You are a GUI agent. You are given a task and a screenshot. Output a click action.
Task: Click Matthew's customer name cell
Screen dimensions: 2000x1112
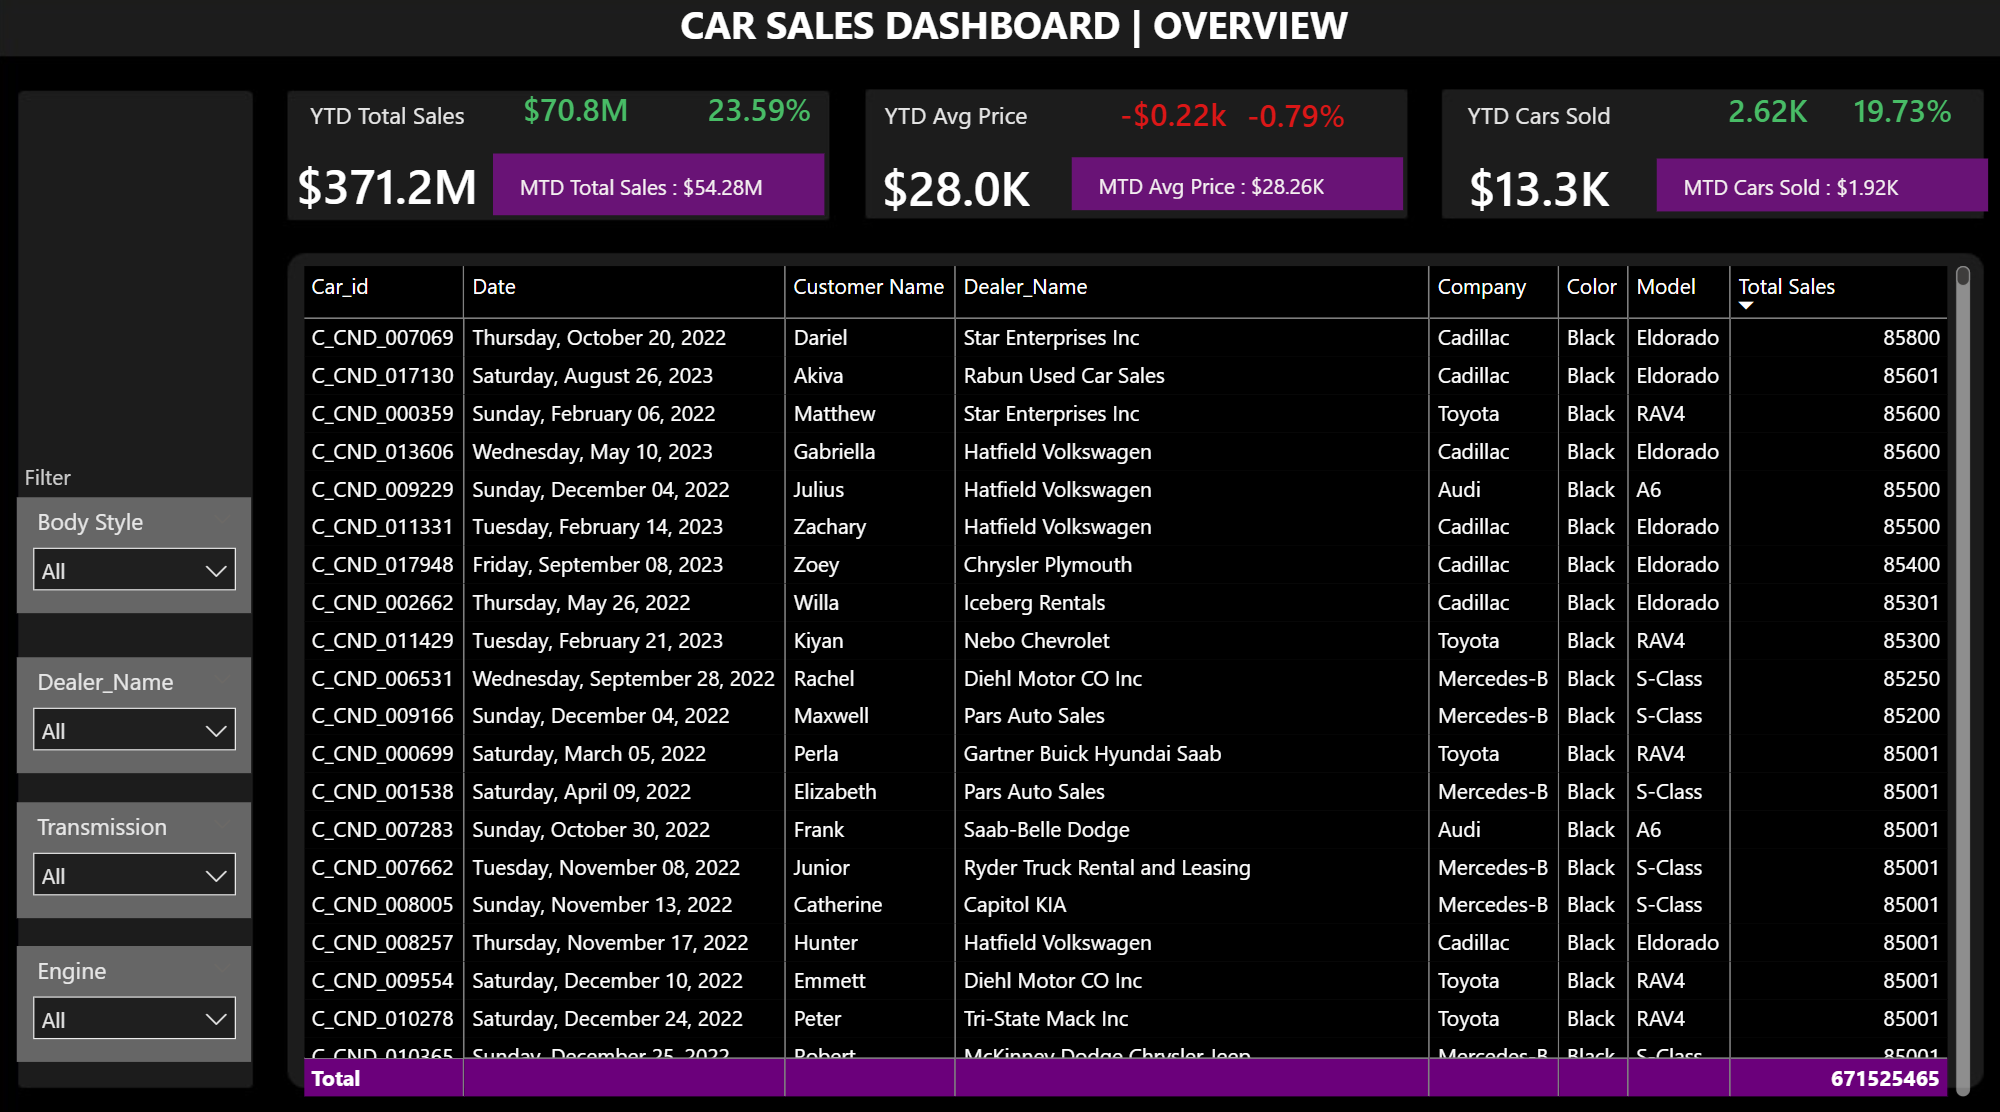[x=834, y=414]
